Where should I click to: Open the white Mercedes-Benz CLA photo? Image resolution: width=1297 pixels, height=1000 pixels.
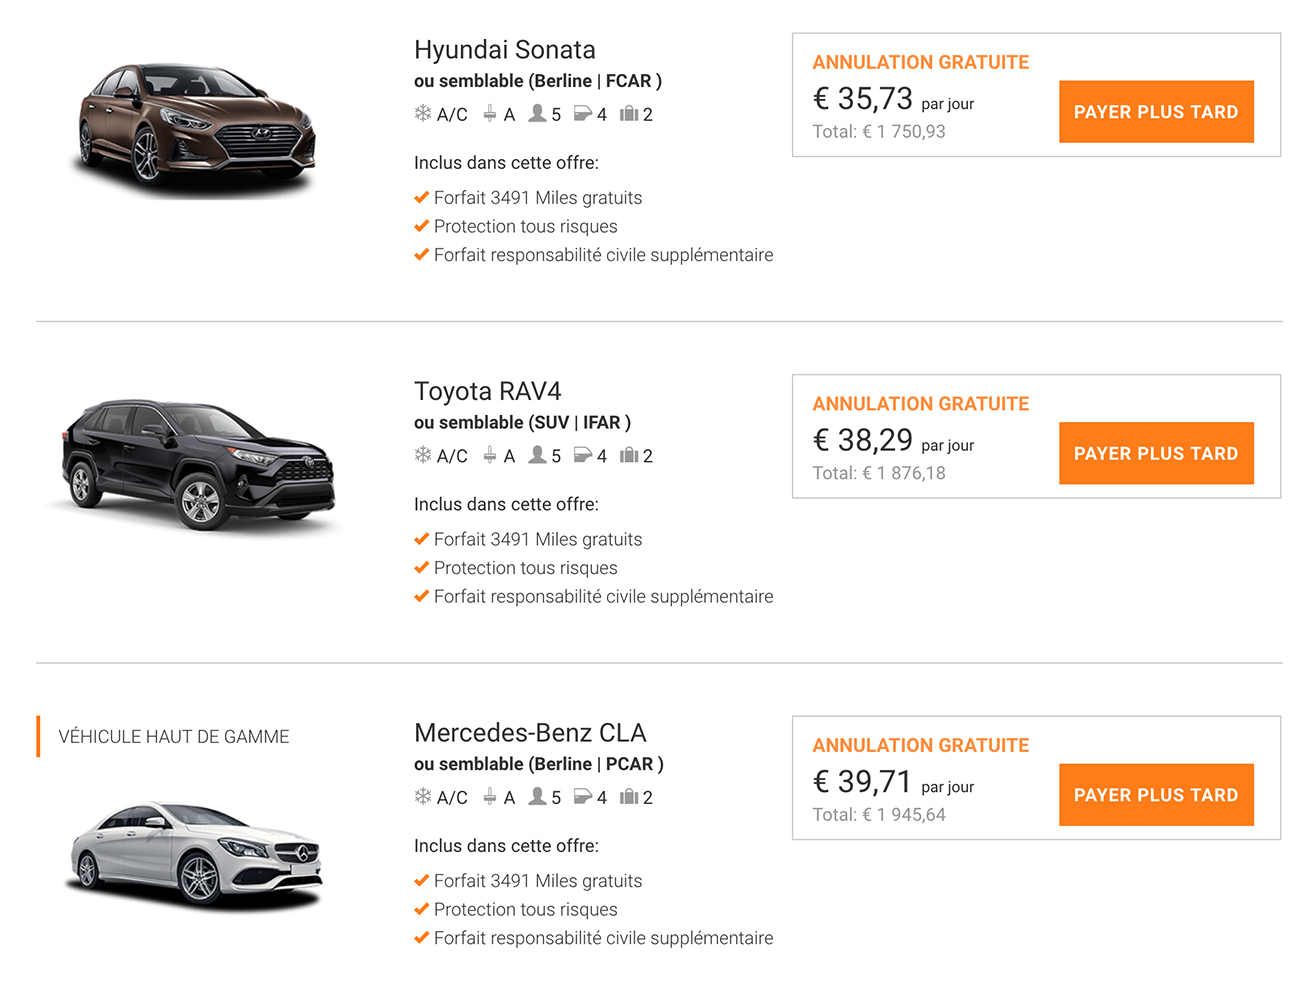[197, 855]
